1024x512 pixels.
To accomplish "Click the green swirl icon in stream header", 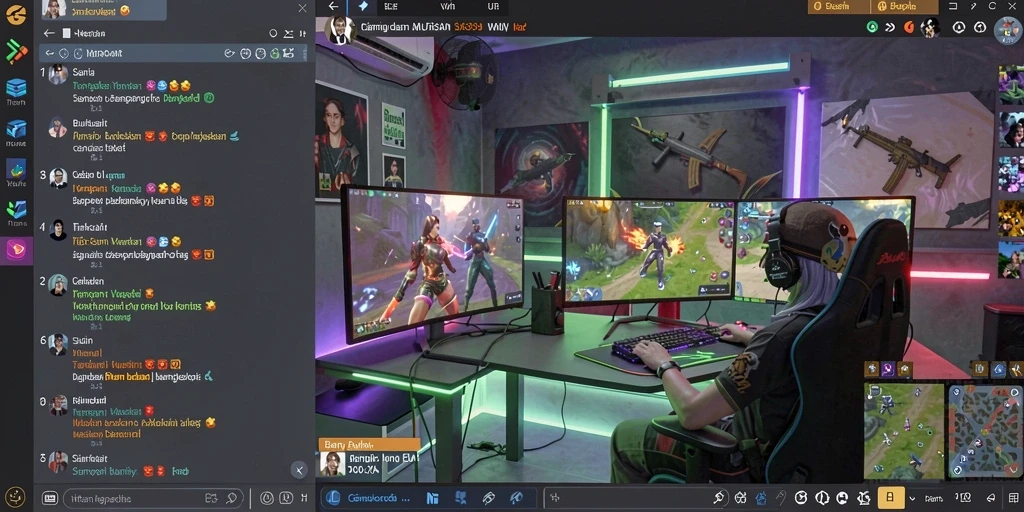I will click(871, 27).
